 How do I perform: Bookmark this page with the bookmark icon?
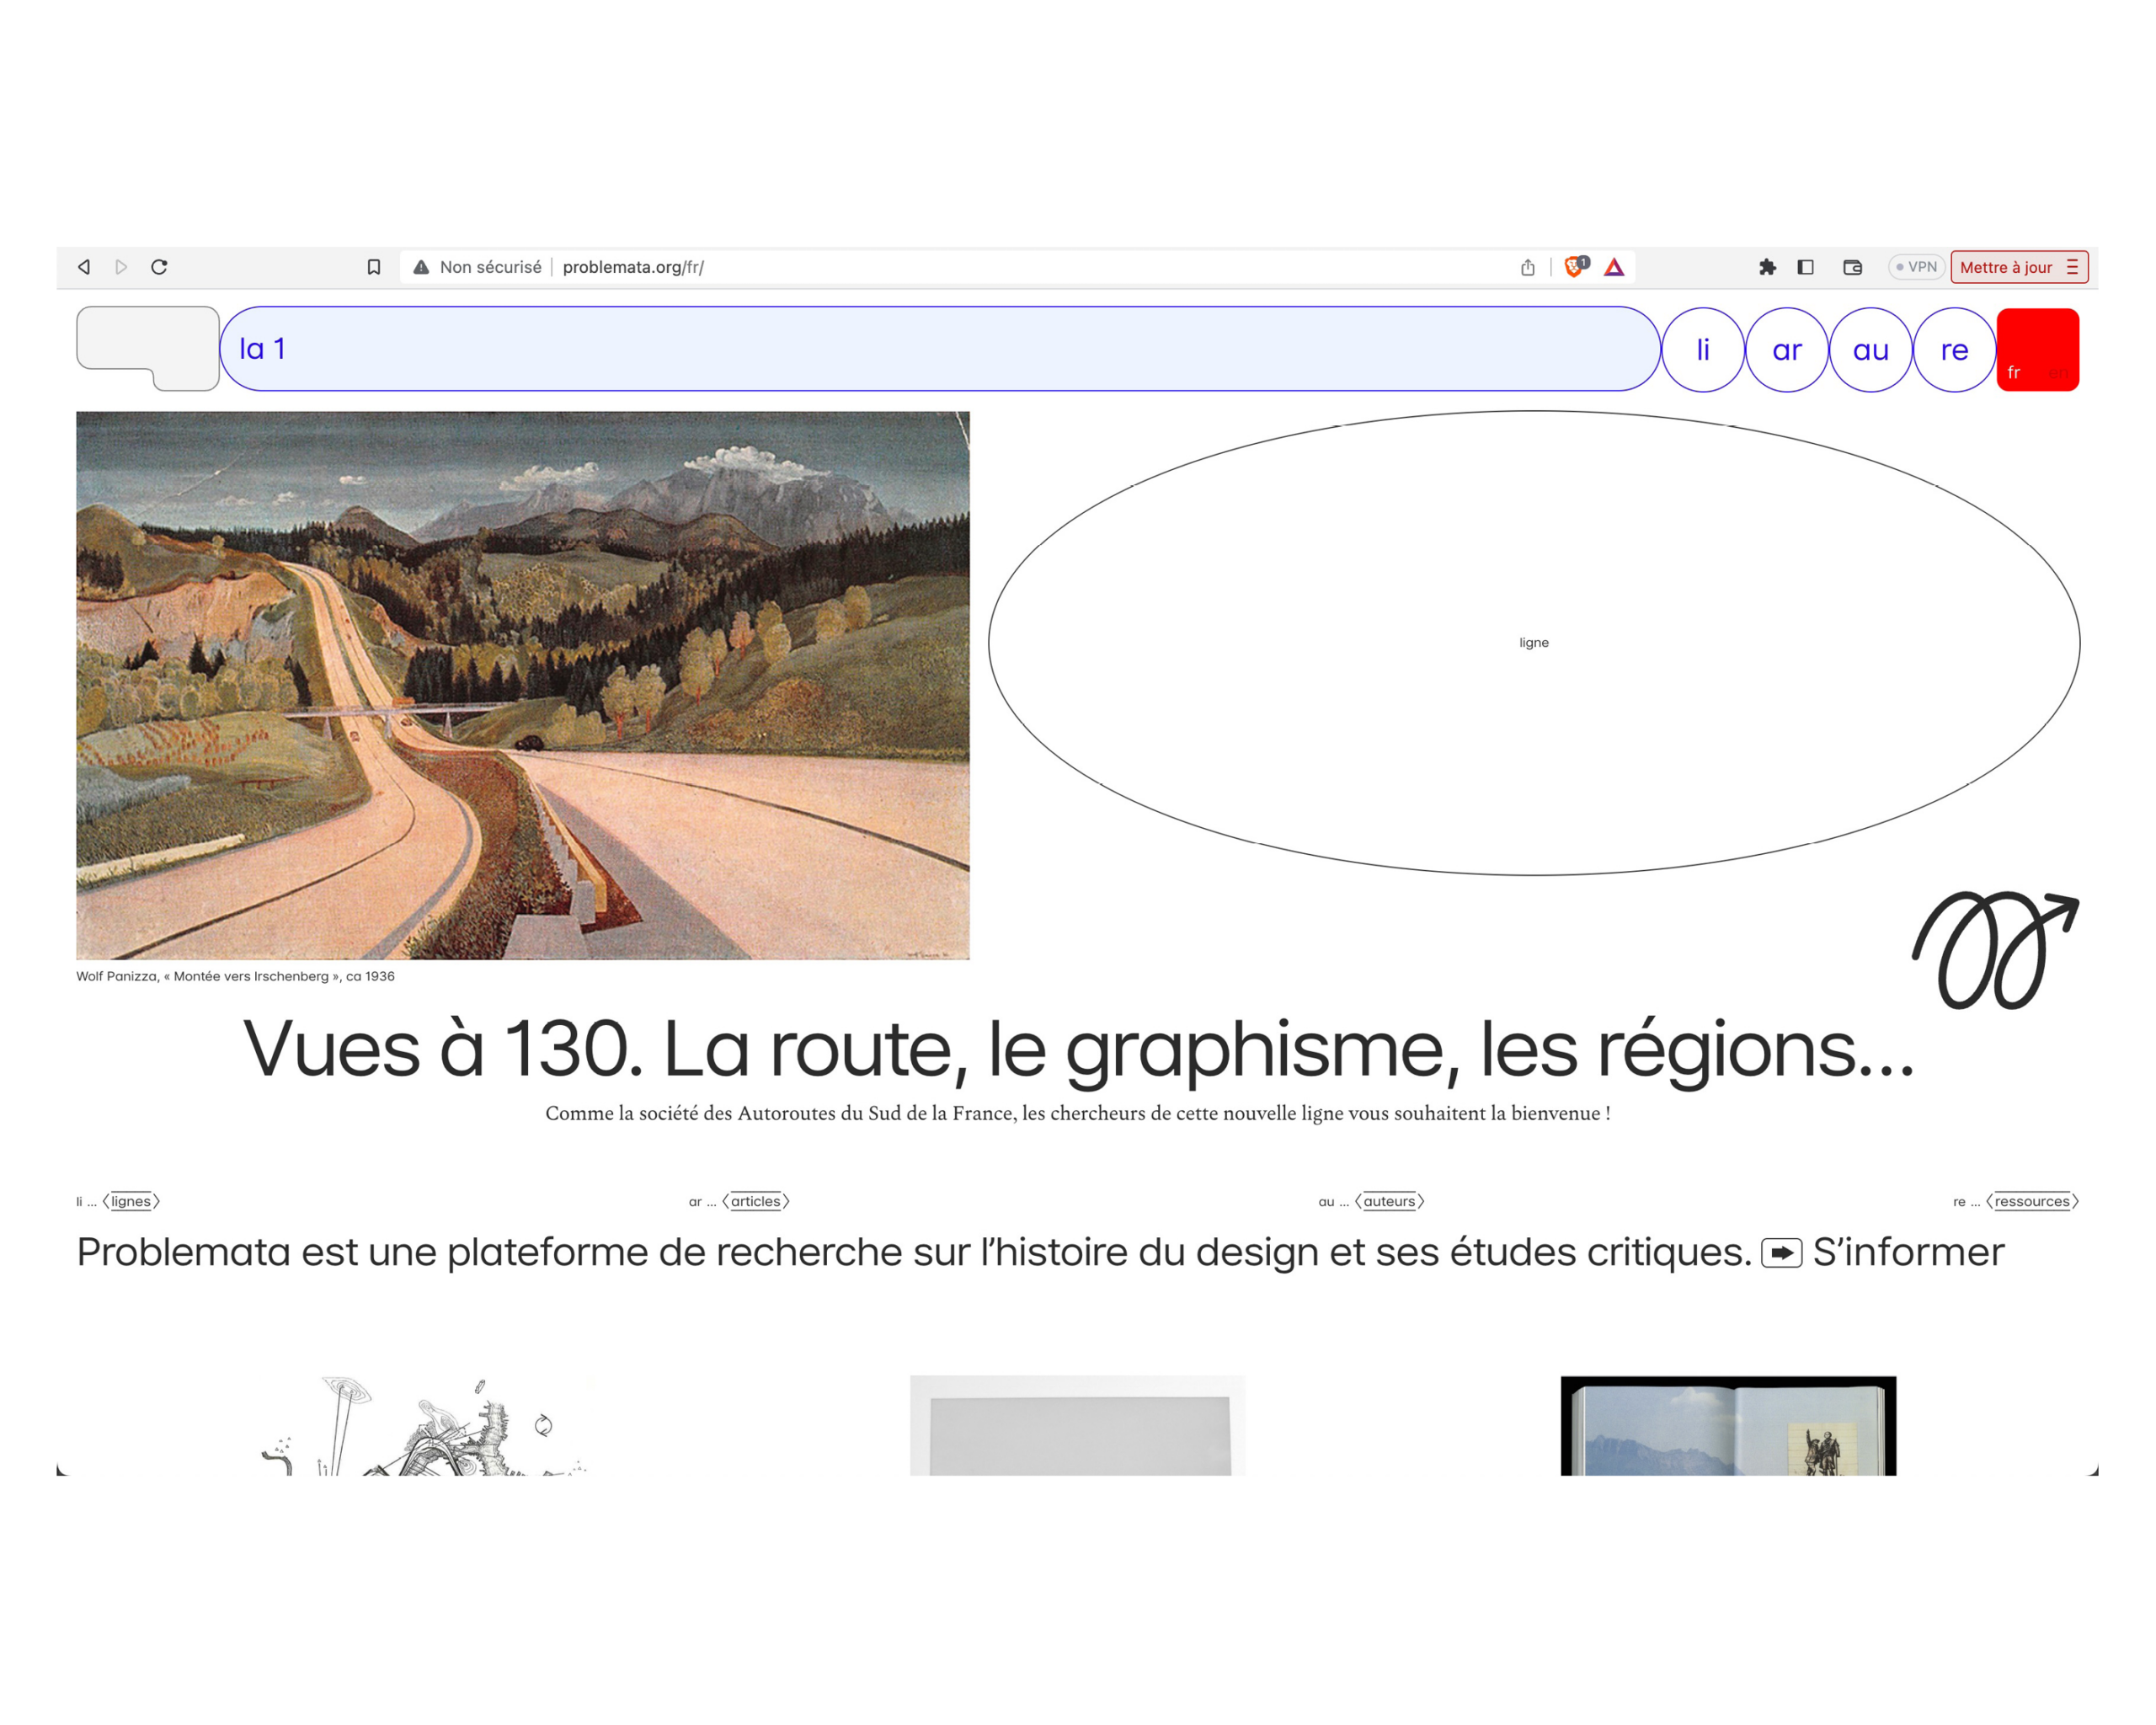[x=374, y=267]
